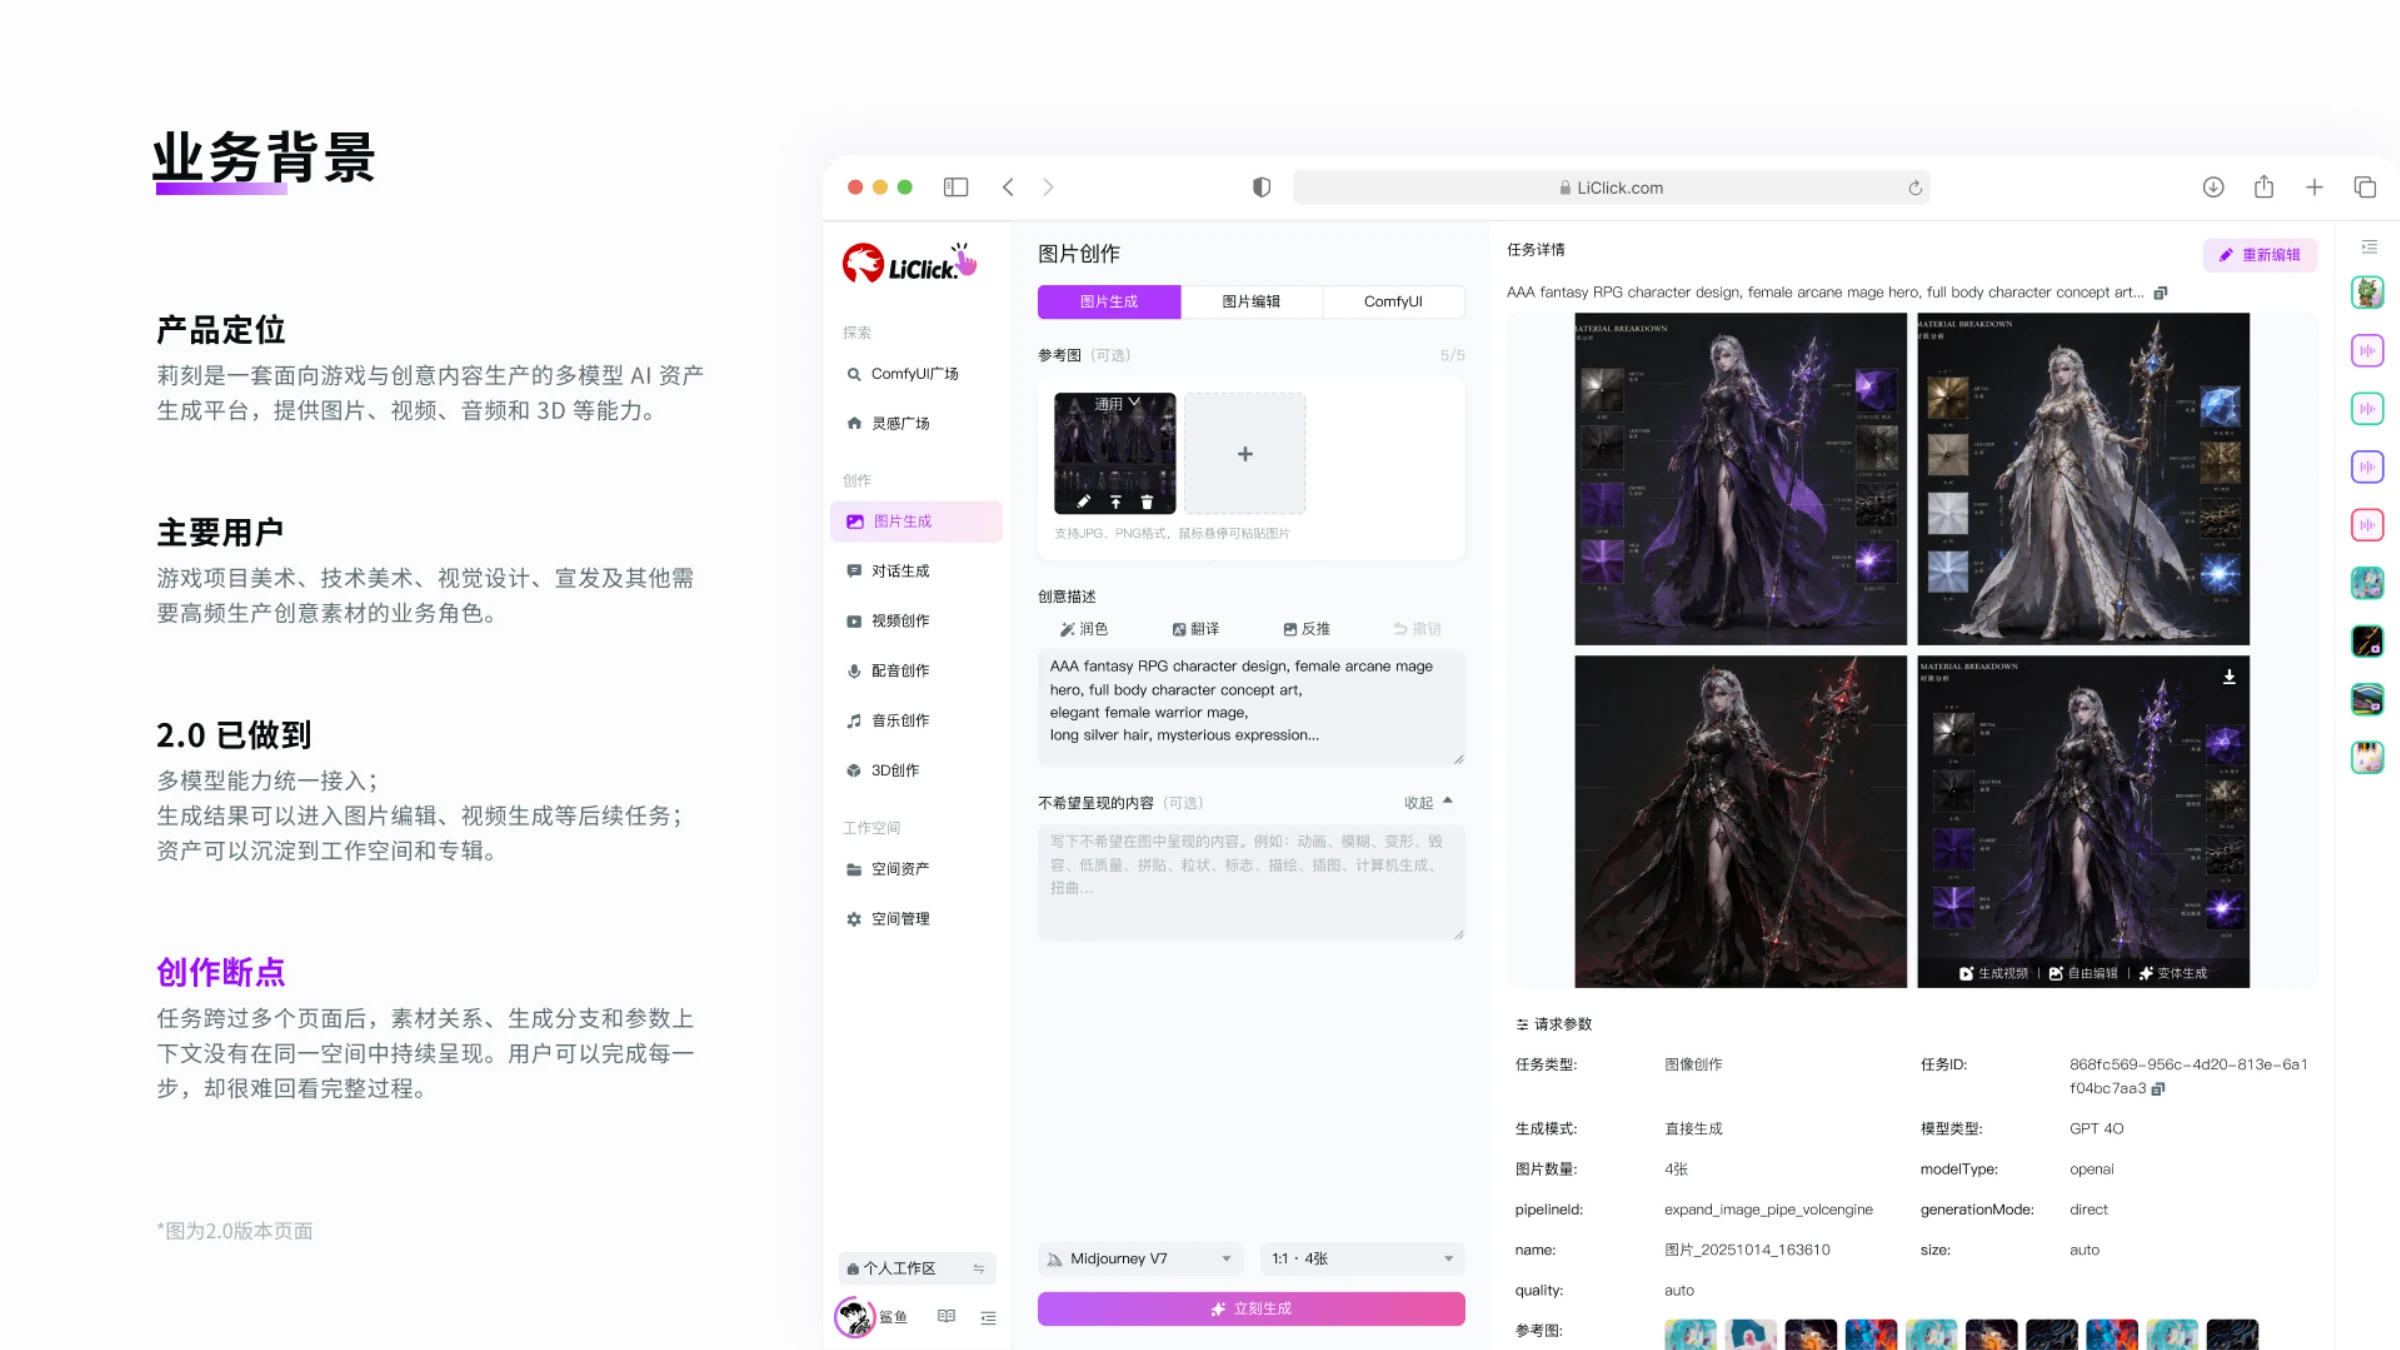The image size is (2400, 1350).
Task: Click the LiClick logo
Action: (909, 264)
